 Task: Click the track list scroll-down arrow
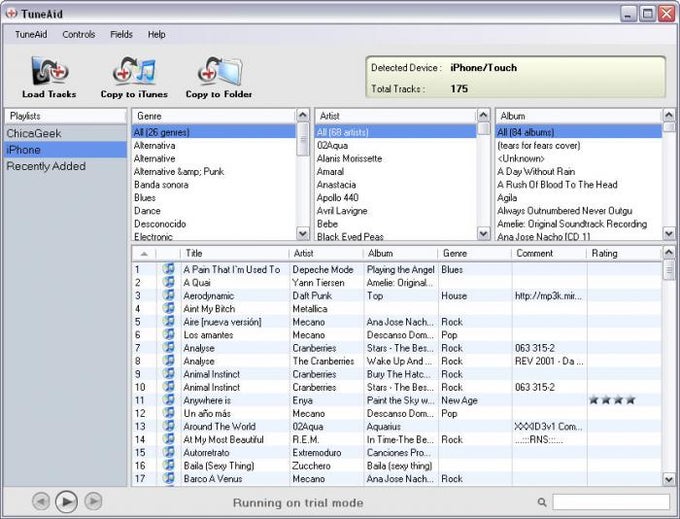[669, 479]
